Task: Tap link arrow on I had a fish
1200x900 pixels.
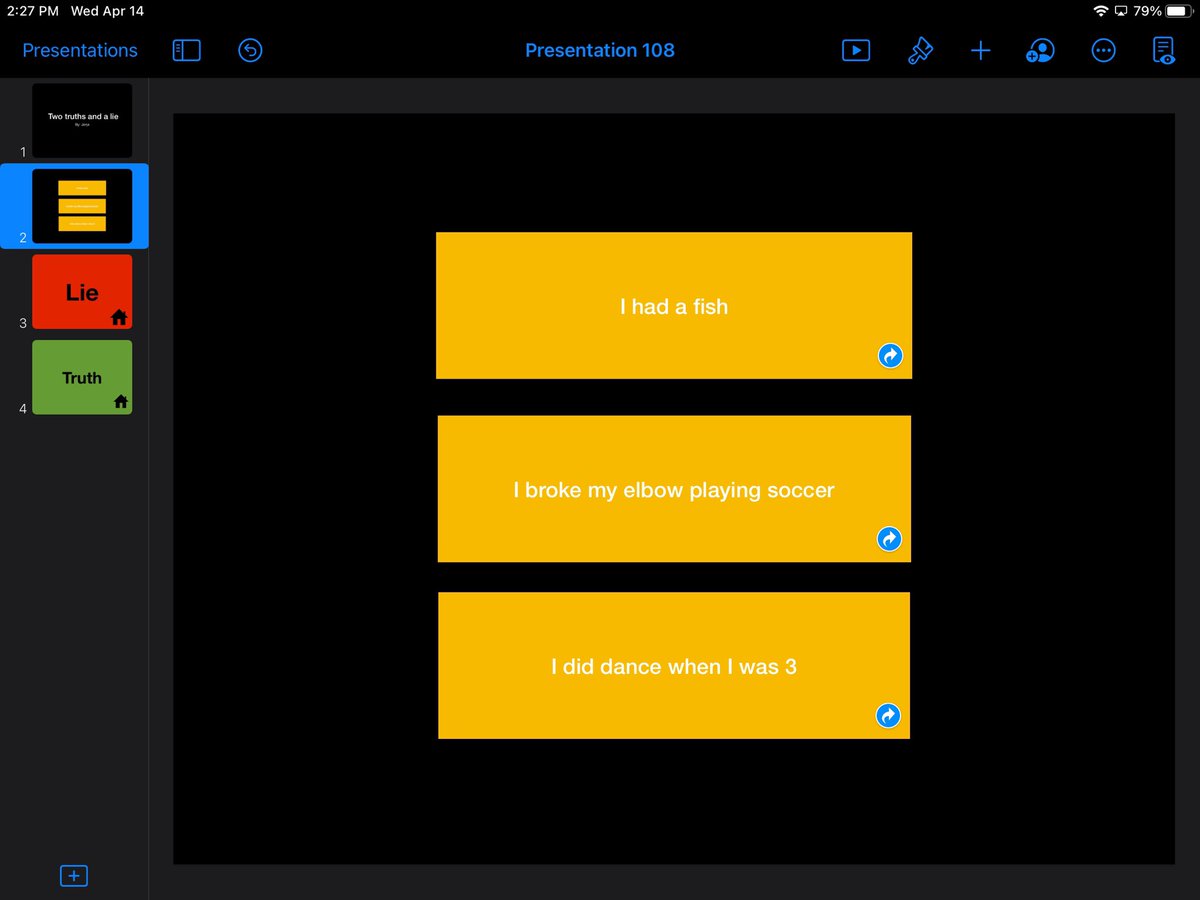Action: (x=890, y=356)
